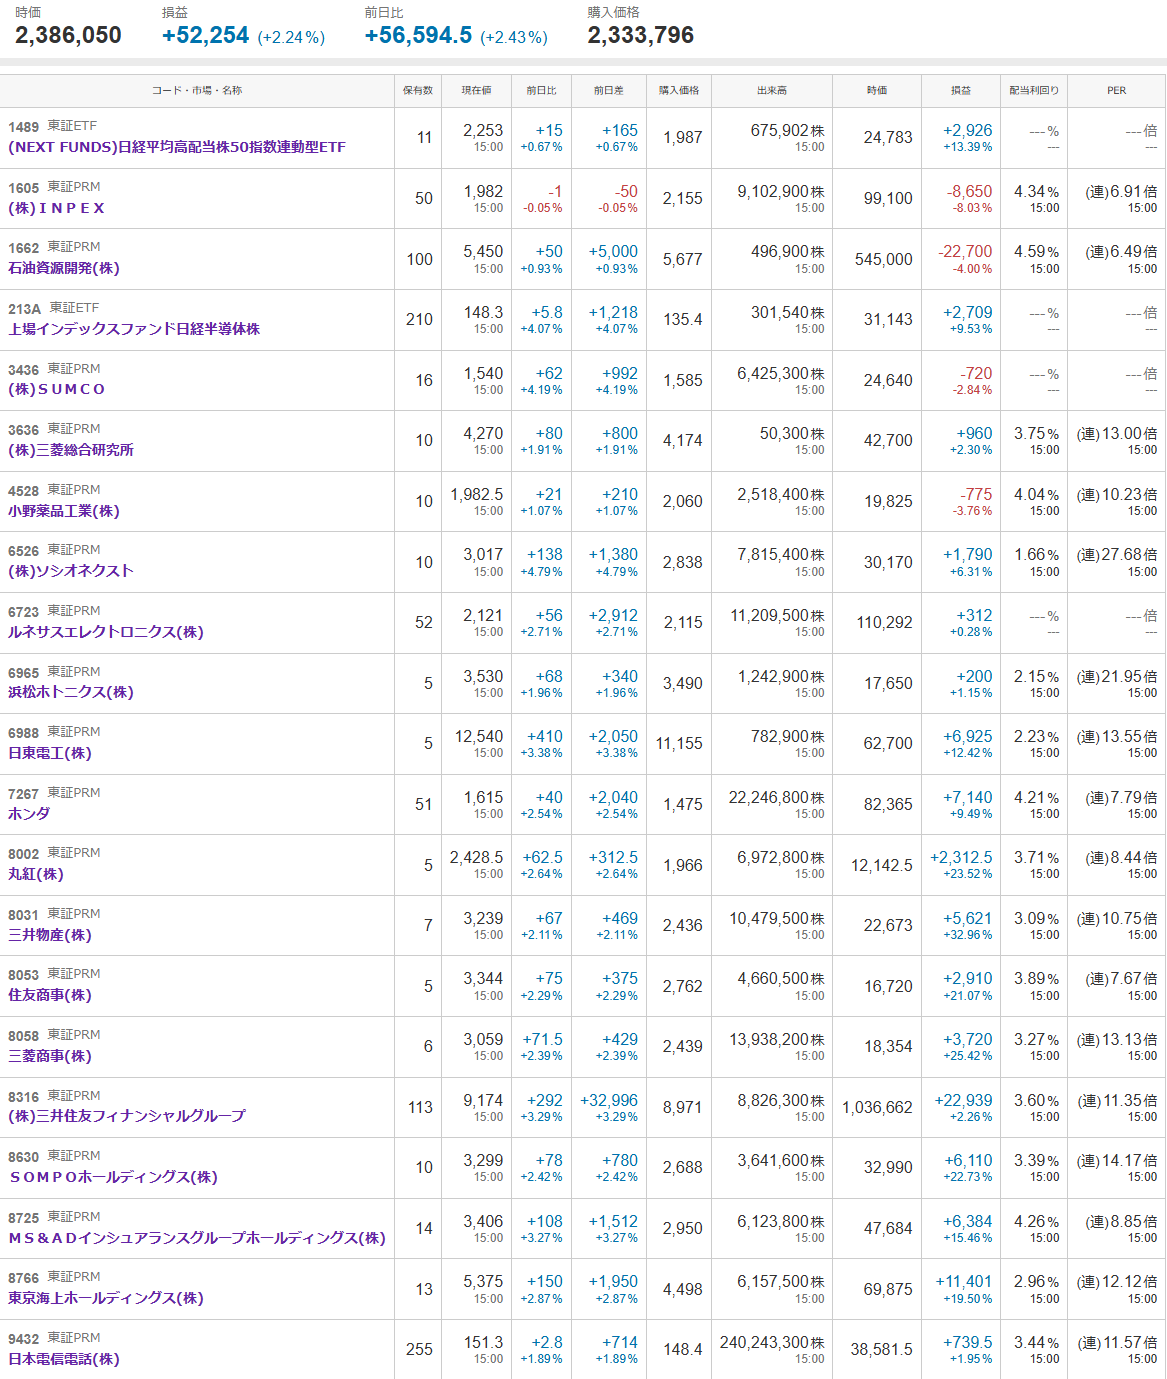The width and height of the screenshot is (1167, 1379).
Task: Select the PER column header
Action: (x=1116, y=90)
